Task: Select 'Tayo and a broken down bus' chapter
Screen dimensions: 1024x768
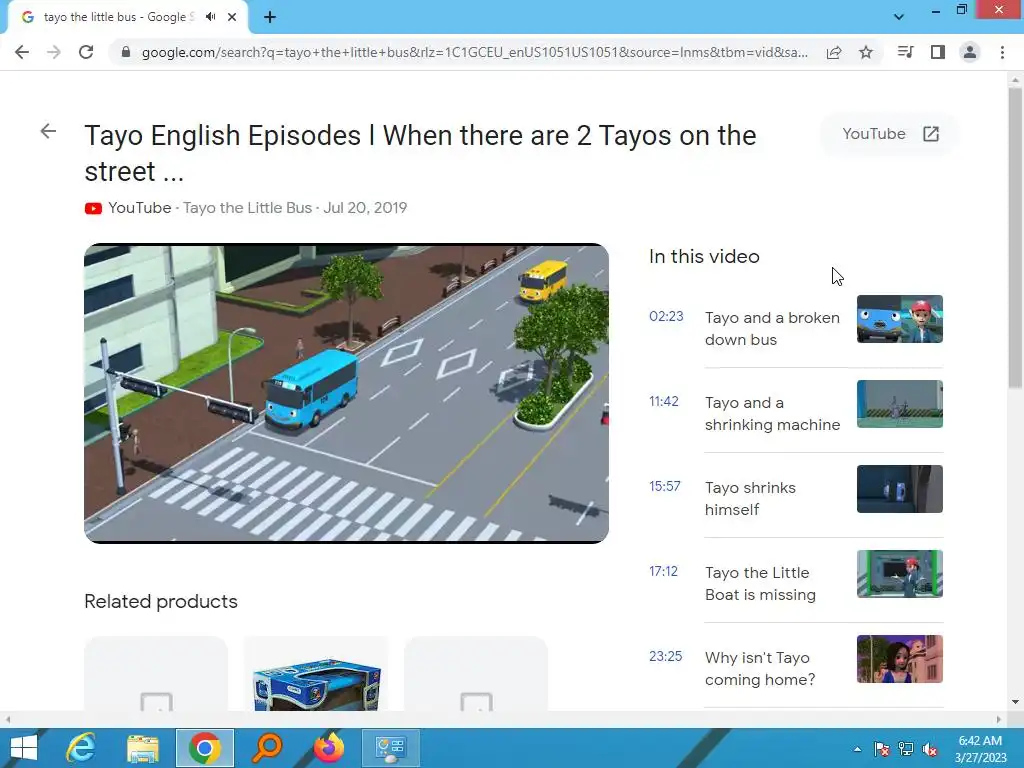Action: (x=772, y=328)
